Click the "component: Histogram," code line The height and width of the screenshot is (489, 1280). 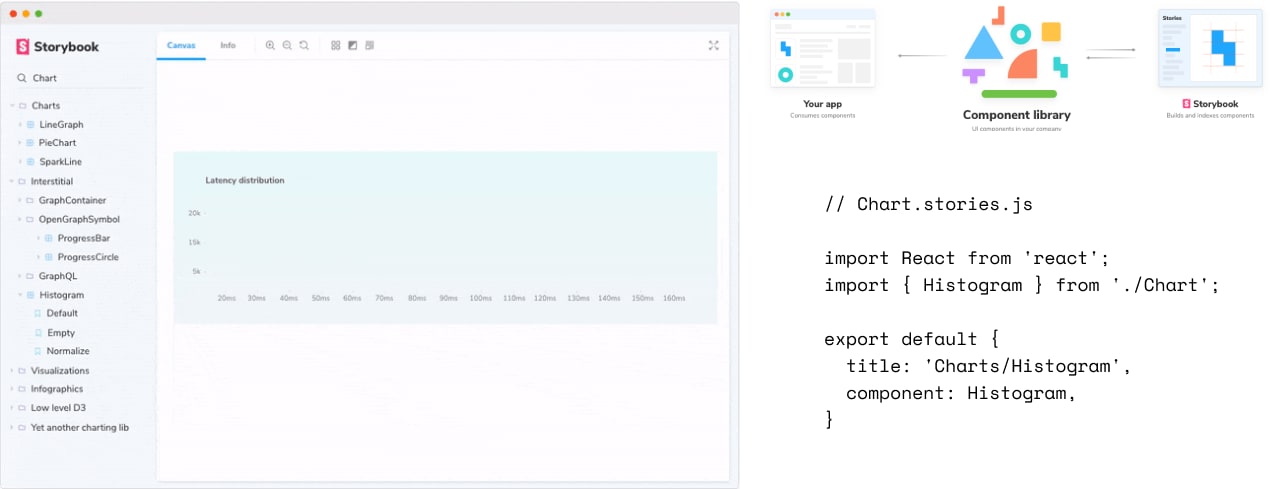[x=961, y=393]
